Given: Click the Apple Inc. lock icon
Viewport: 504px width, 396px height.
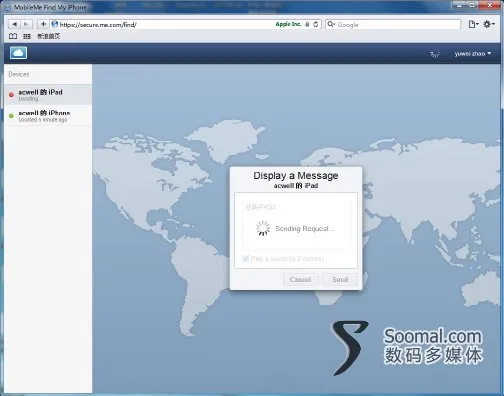Looking at the screenshot, I should coord(307,24).
